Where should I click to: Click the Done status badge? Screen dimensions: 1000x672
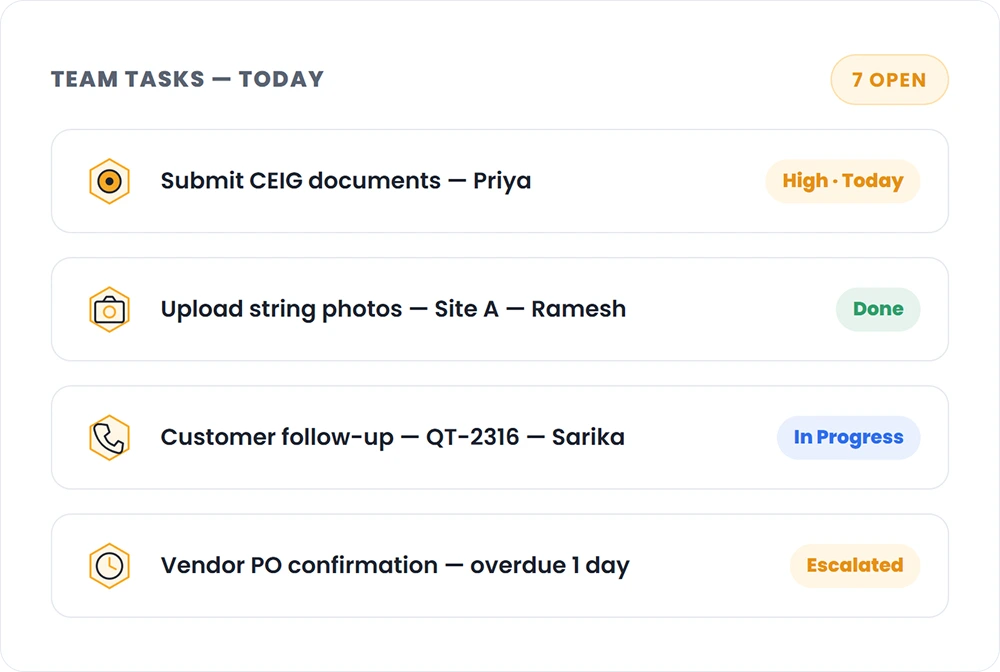[x=878, y=309]
